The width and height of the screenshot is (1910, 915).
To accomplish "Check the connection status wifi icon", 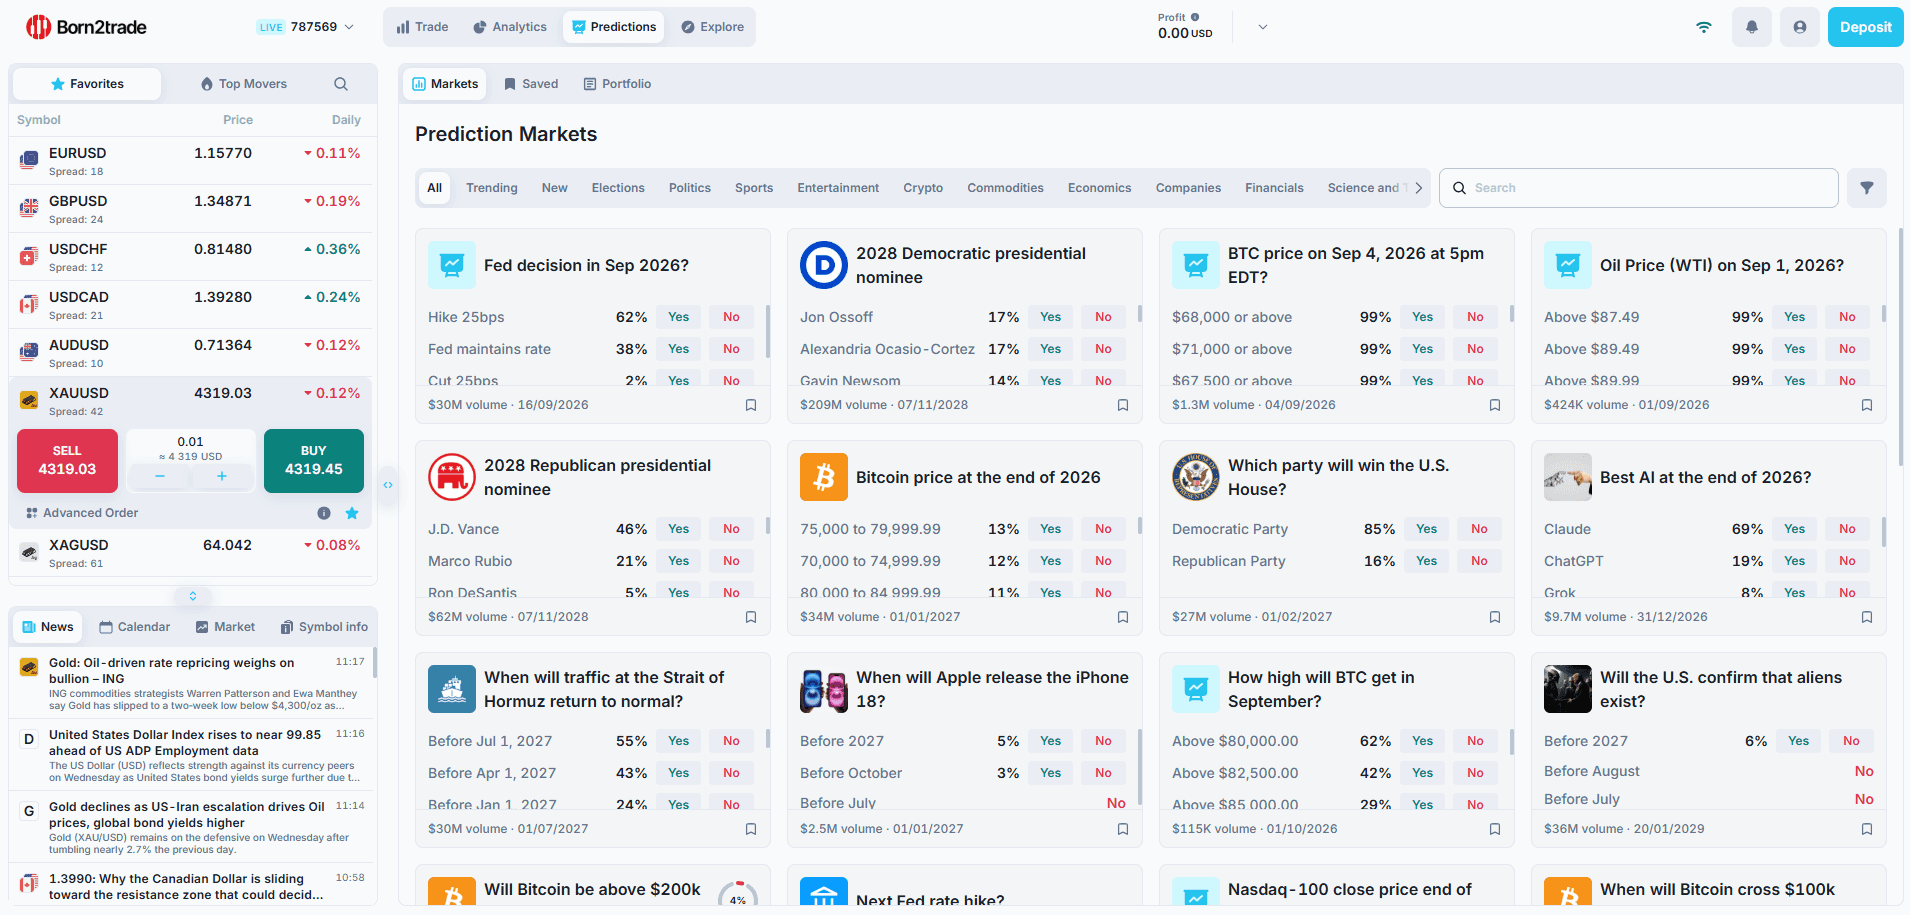I will (1704, 27).
